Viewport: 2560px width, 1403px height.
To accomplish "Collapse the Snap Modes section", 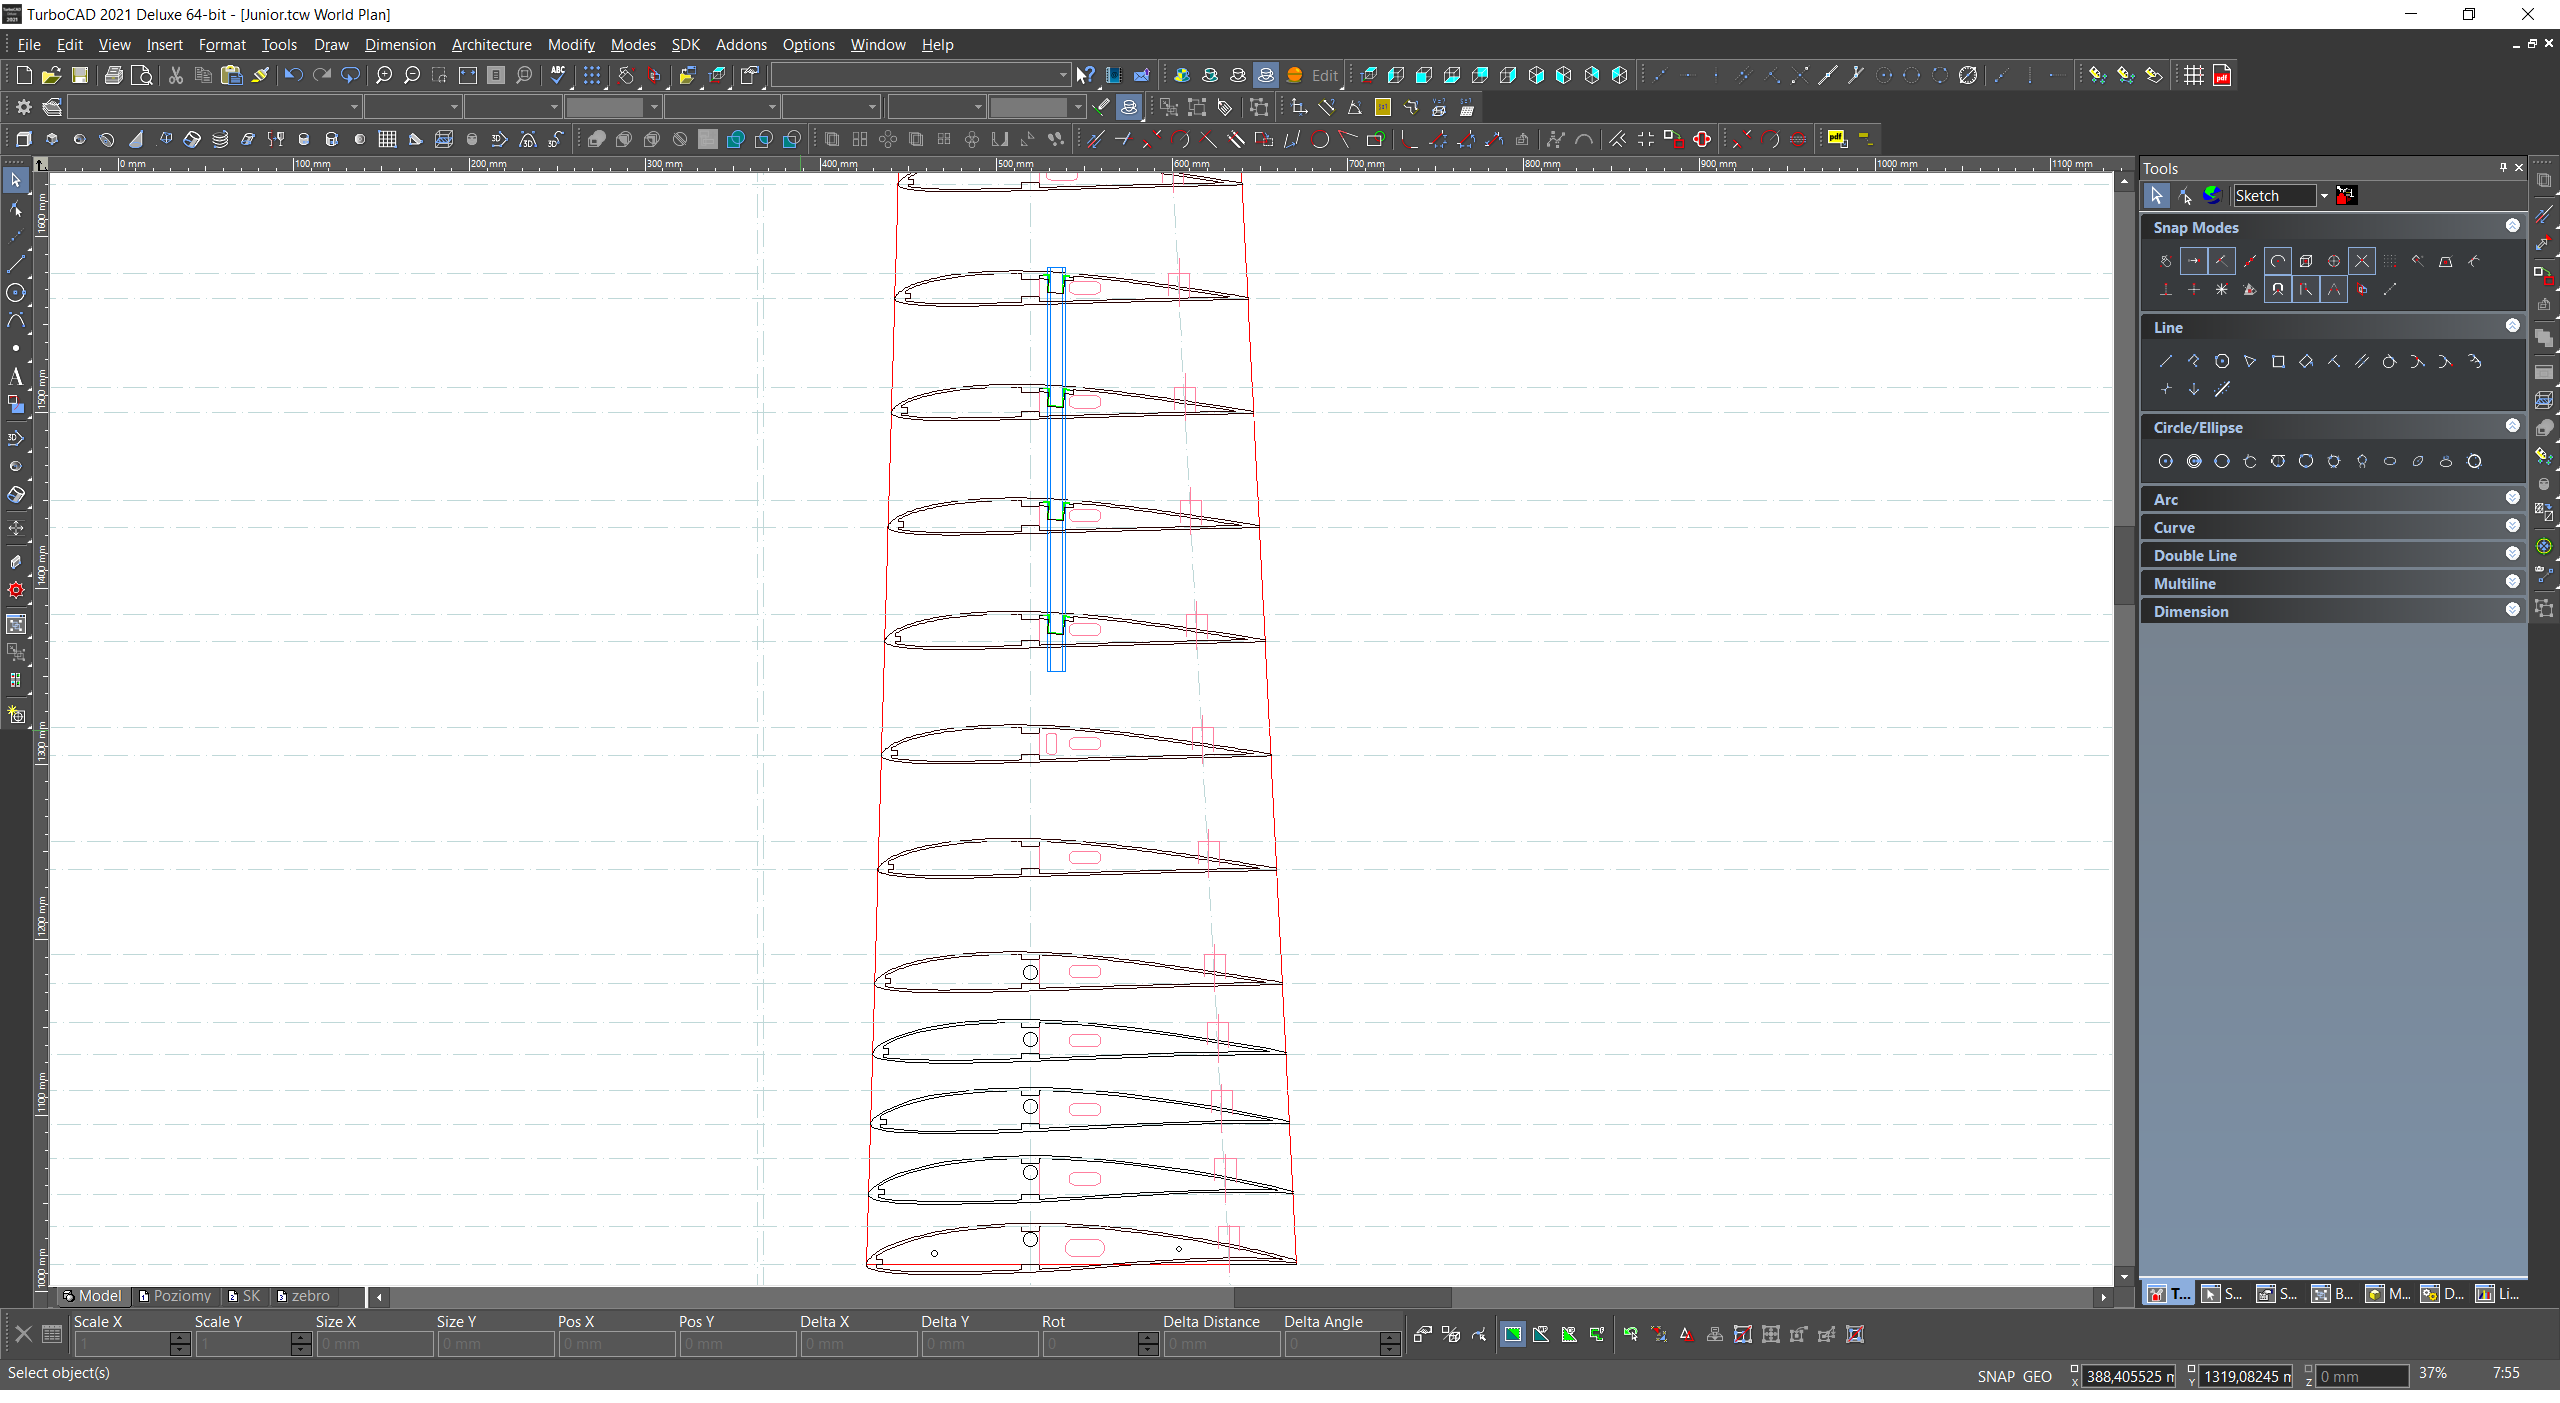I will tap(2512, 226).
